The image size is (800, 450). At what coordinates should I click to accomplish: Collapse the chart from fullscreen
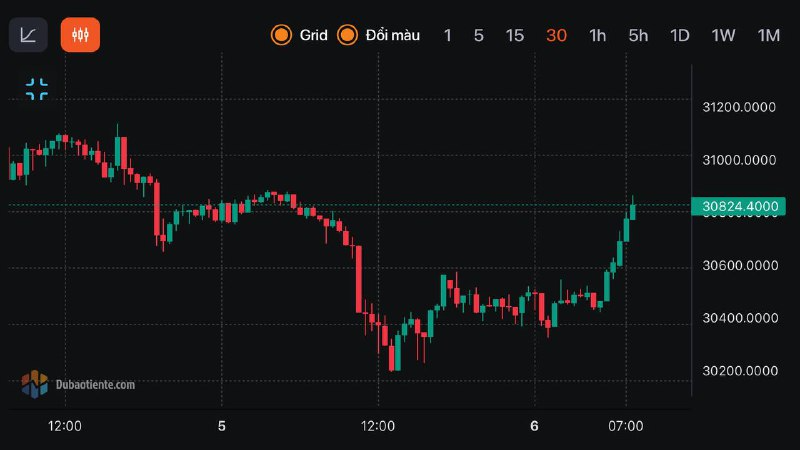(37, 89)
